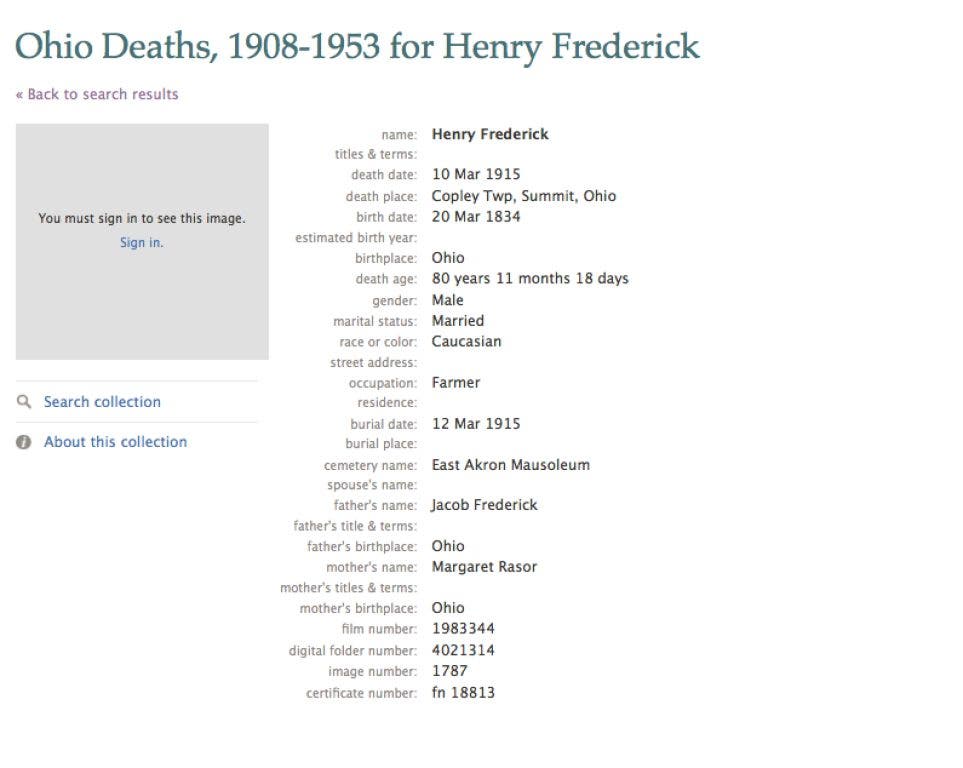Image resolution: width=963 pixels, height=768 pixels.
Task: Click the Sign in link
Action: point(142,243)
